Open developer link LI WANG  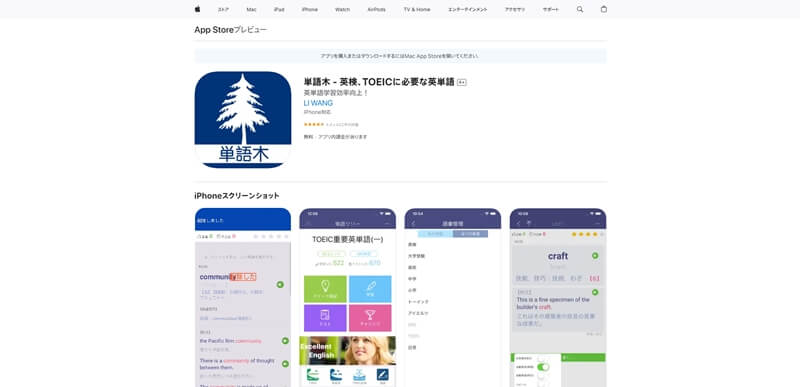click(x=318, y=103)
